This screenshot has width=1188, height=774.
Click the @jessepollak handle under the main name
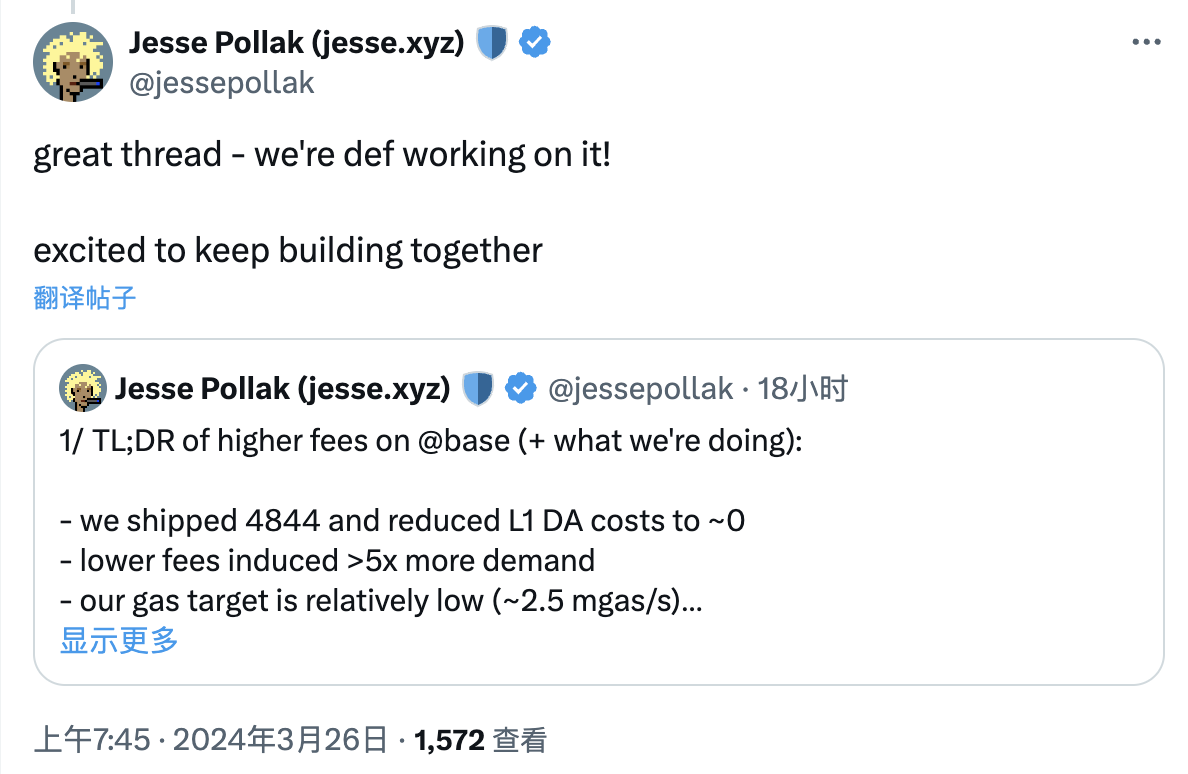pyautogui.click(x=222, y=82)
